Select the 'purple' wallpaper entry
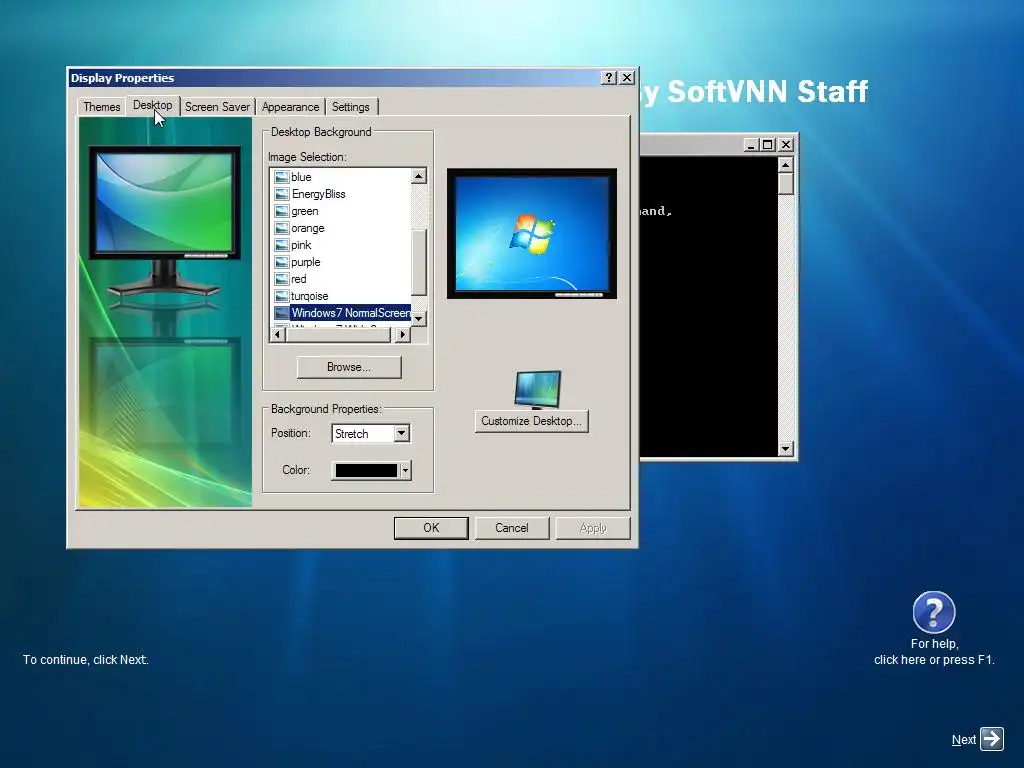 306,262
